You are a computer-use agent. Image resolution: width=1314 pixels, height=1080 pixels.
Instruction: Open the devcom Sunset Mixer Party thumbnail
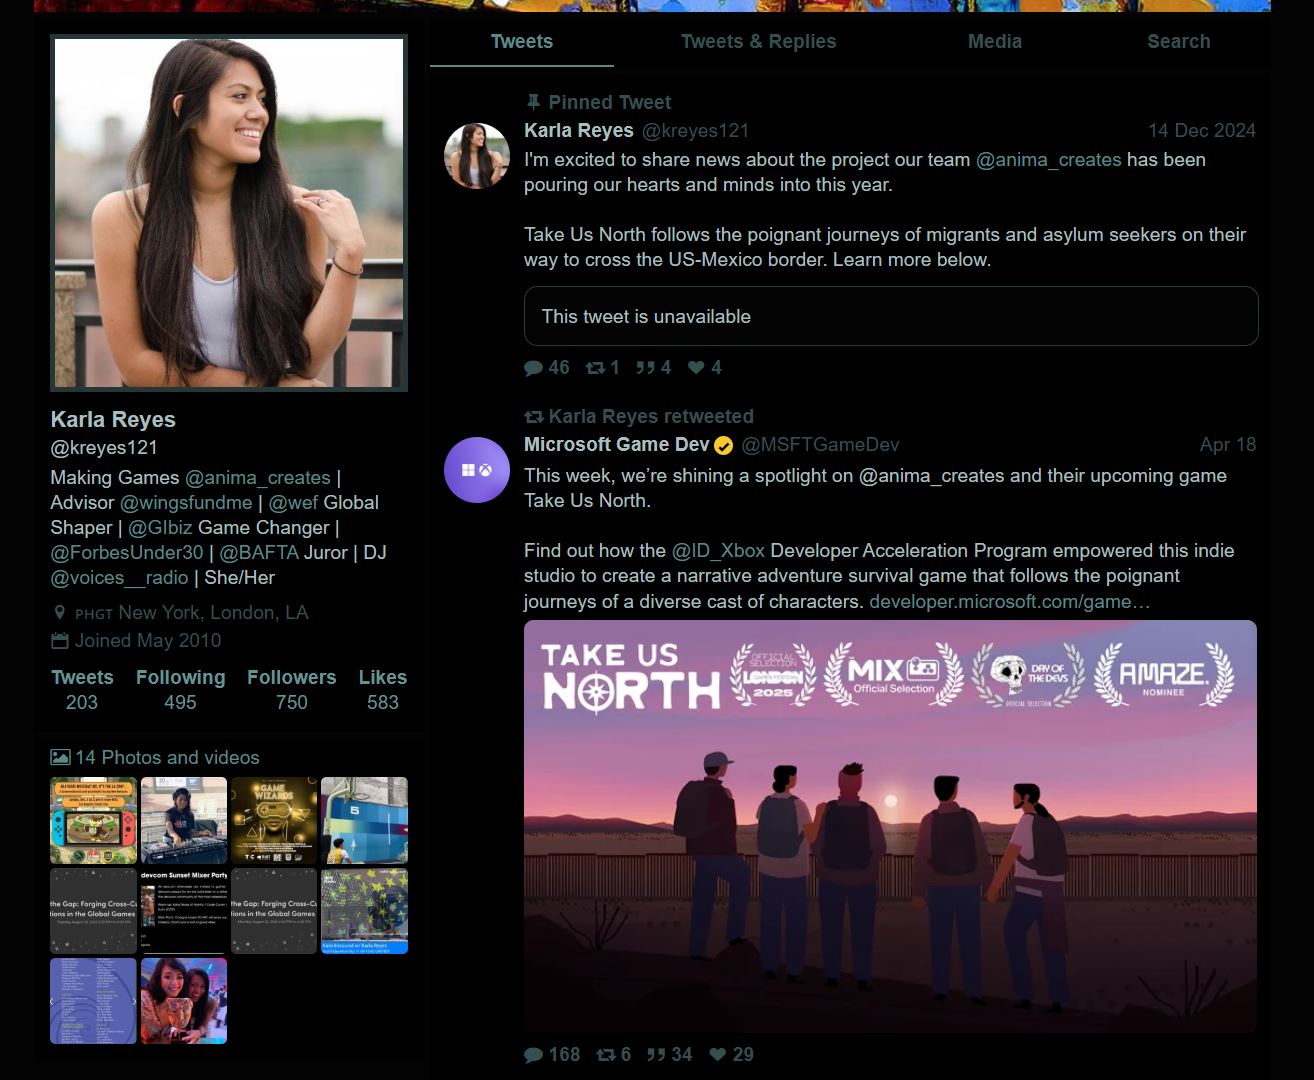(x=184, y=911)
